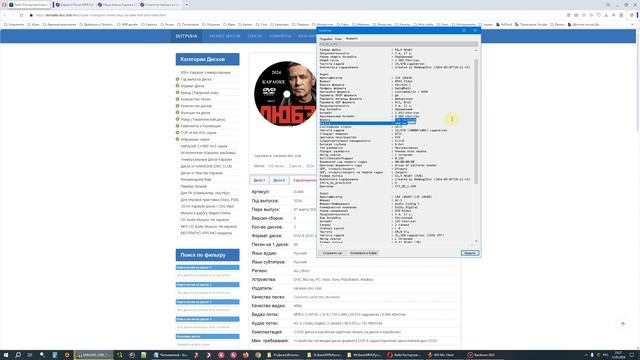Image resolution: width=640 pixels, height=360 pixels.
Task: Open Диски от Мастер Караоке link
Action: (202, 173)
